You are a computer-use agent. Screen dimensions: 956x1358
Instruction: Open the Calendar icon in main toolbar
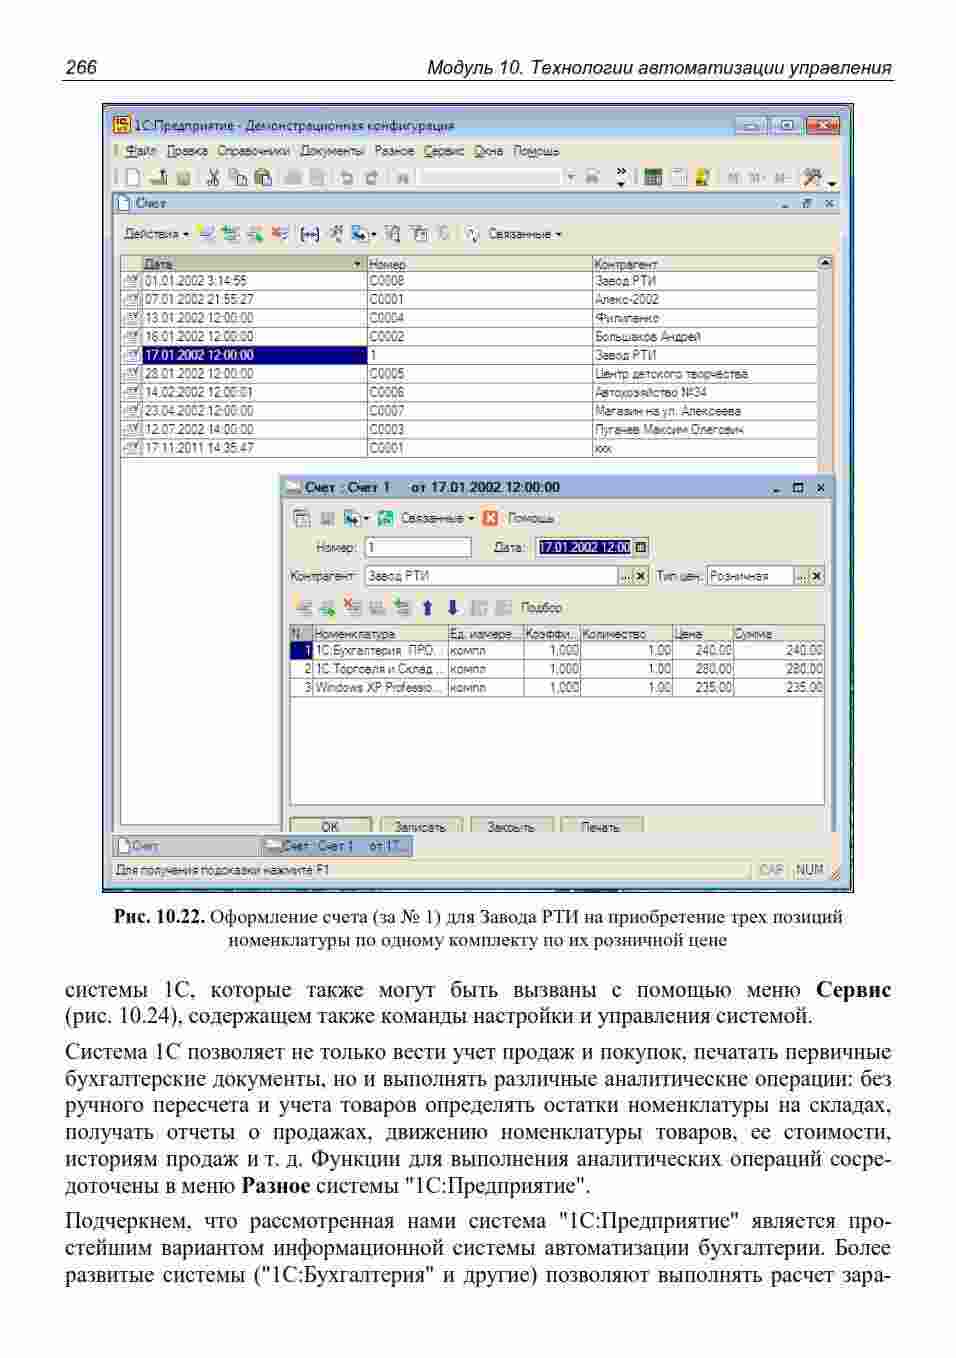[678, 178]
